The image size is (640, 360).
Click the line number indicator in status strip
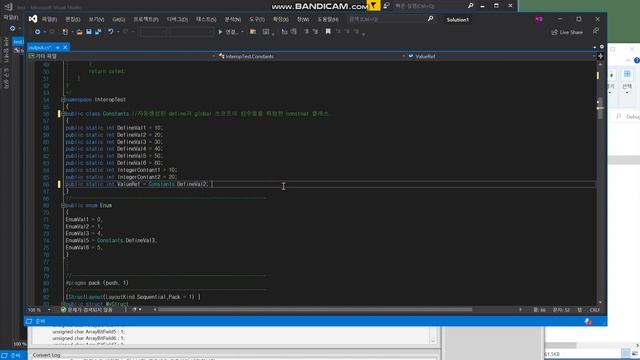pos(539,310)
